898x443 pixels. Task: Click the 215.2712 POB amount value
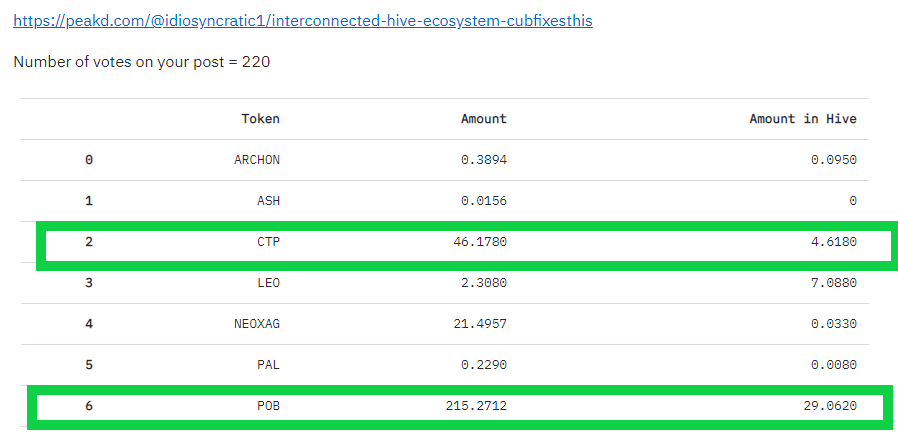click(x=476, y=406)
